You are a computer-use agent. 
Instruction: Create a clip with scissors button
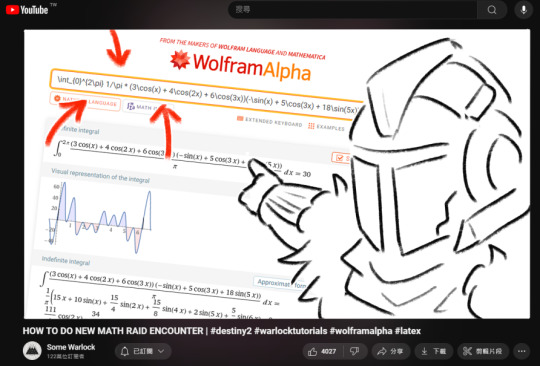[x=483, y=352]
